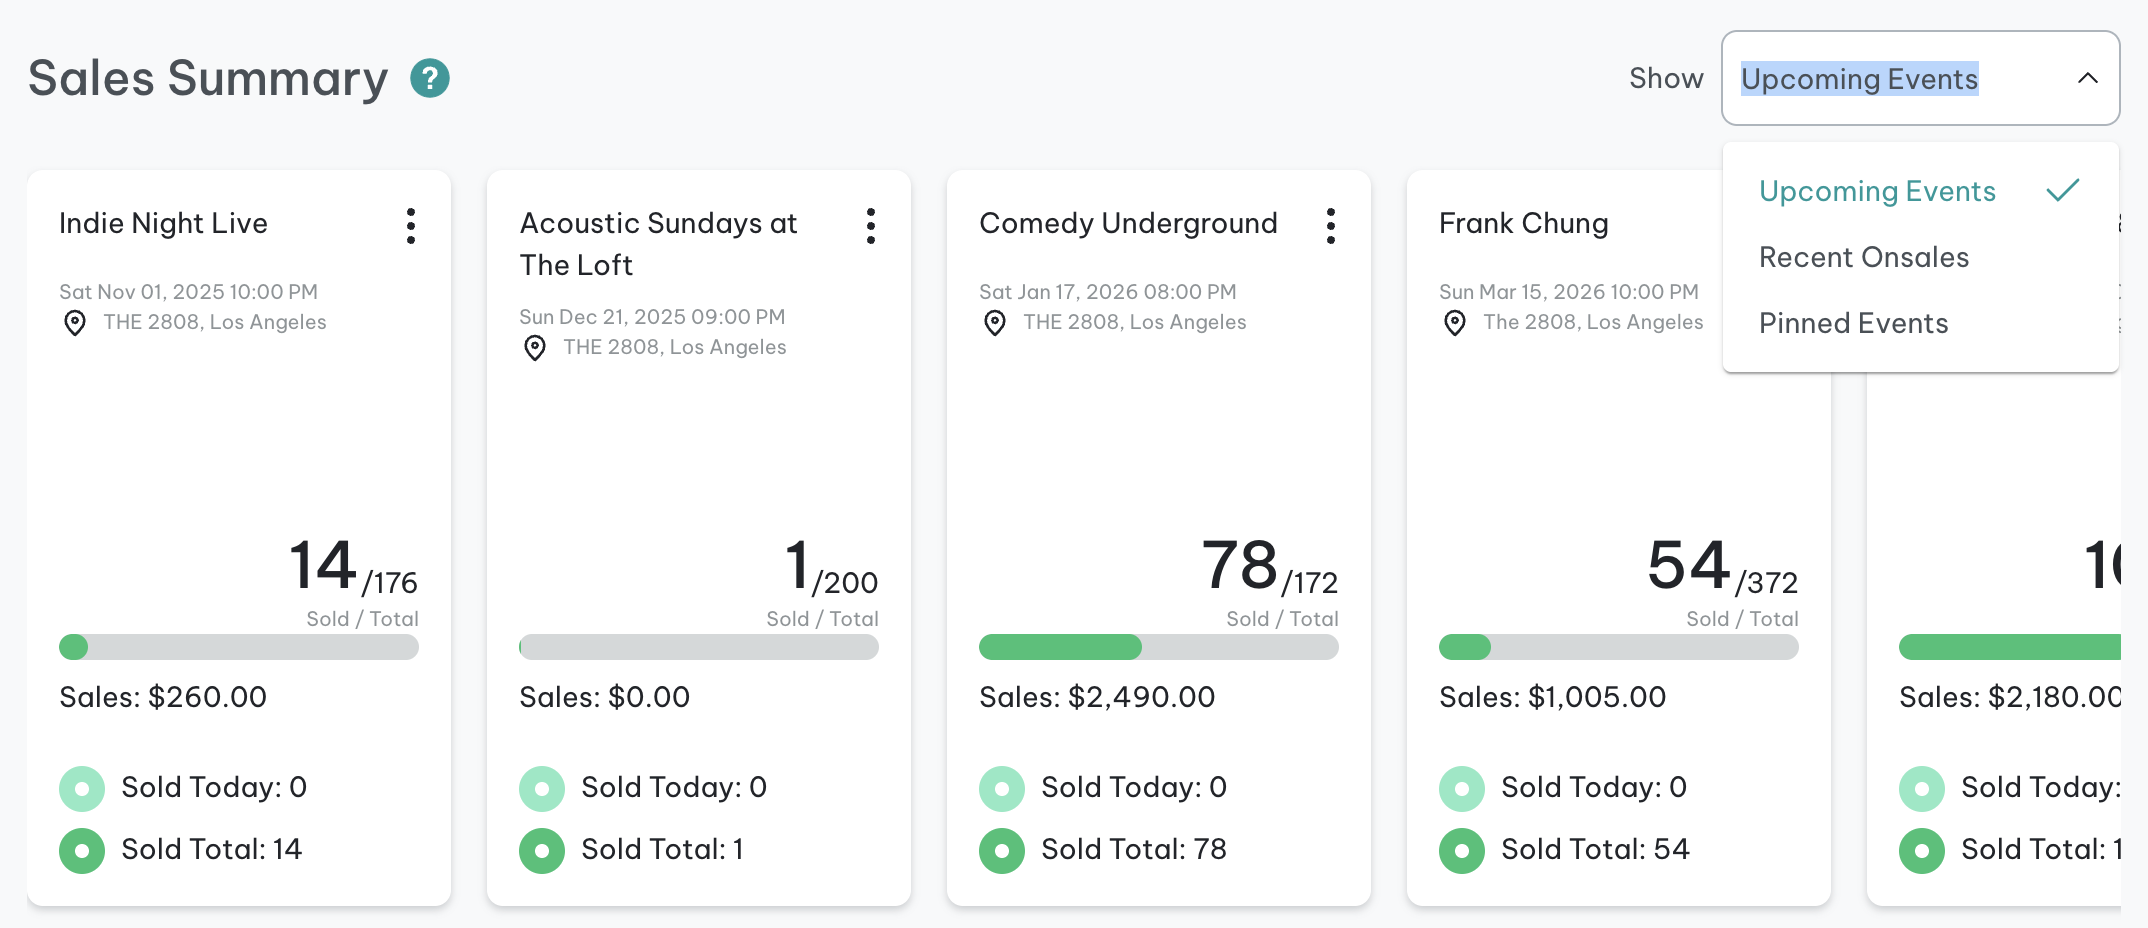Click Sold Today icon on Indie Night Live
Screen dimensions: 2148x928
tap(82, 789)
